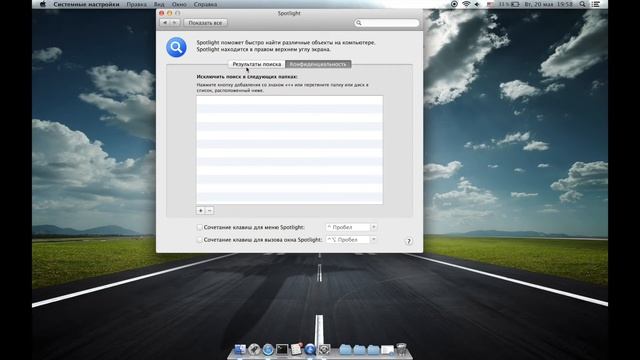Click the battery status icon
The width and height of the screenshot is (640, 360).
click(x=515, y=4)
